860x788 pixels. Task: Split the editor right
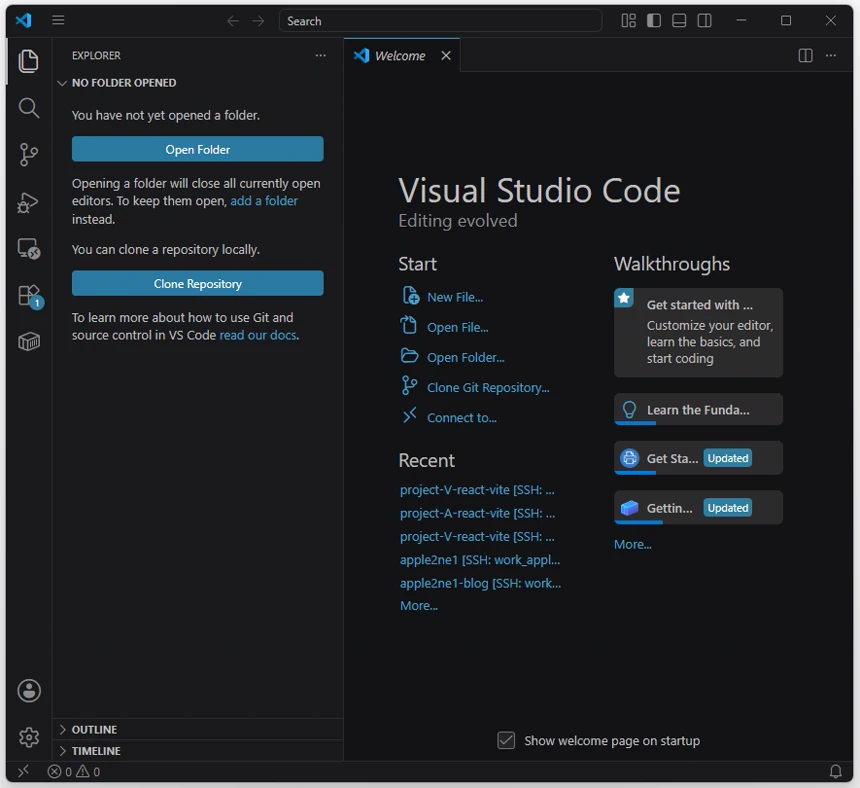806,55
